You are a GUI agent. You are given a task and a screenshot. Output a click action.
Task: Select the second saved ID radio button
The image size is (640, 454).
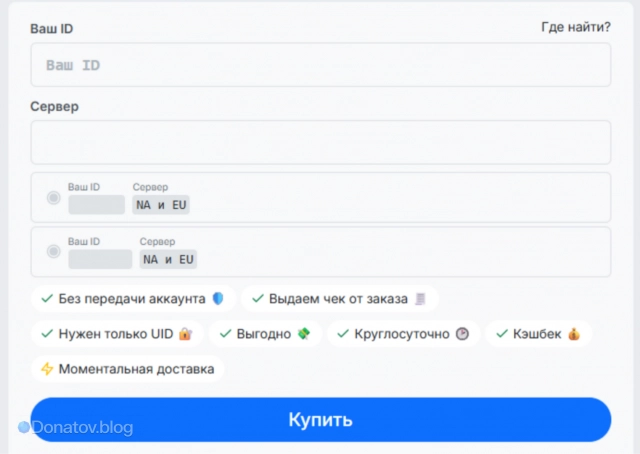(53, 251)
